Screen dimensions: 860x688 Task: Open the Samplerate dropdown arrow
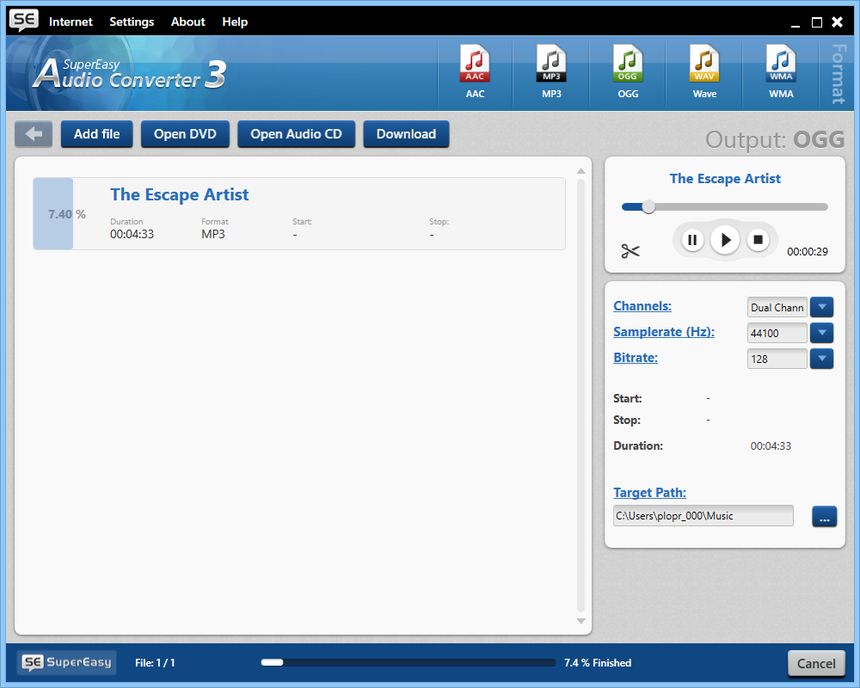point(822,333)
